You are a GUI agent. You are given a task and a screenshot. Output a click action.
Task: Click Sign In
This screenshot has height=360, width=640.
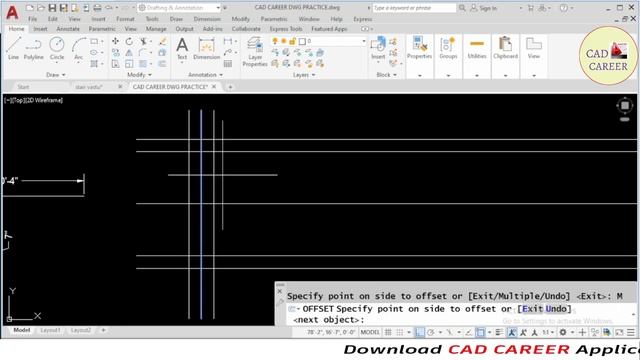tap(484, 8)
